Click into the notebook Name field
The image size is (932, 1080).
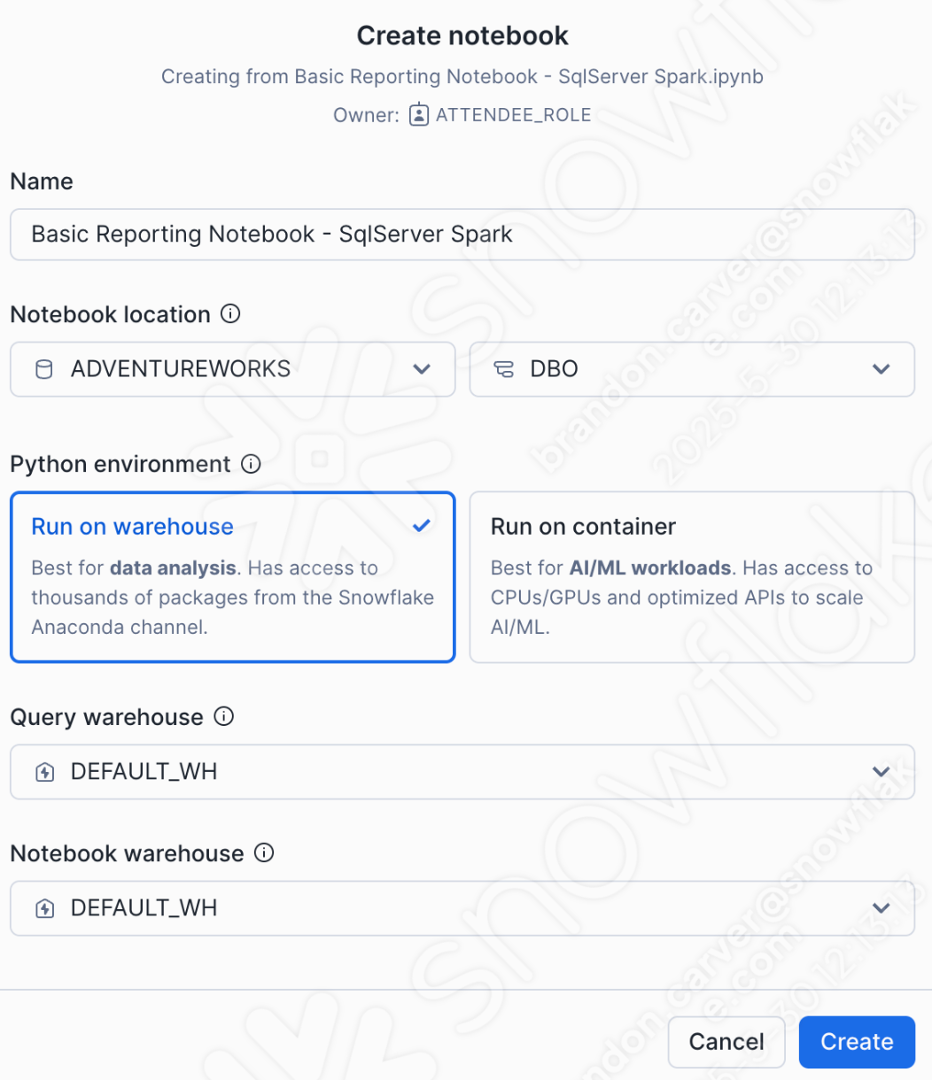pyautogui.click(x=462, y=234)
